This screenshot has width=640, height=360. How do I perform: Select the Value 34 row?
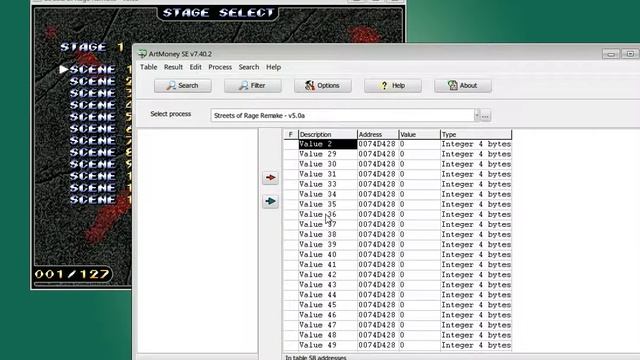tap(398, 194)
